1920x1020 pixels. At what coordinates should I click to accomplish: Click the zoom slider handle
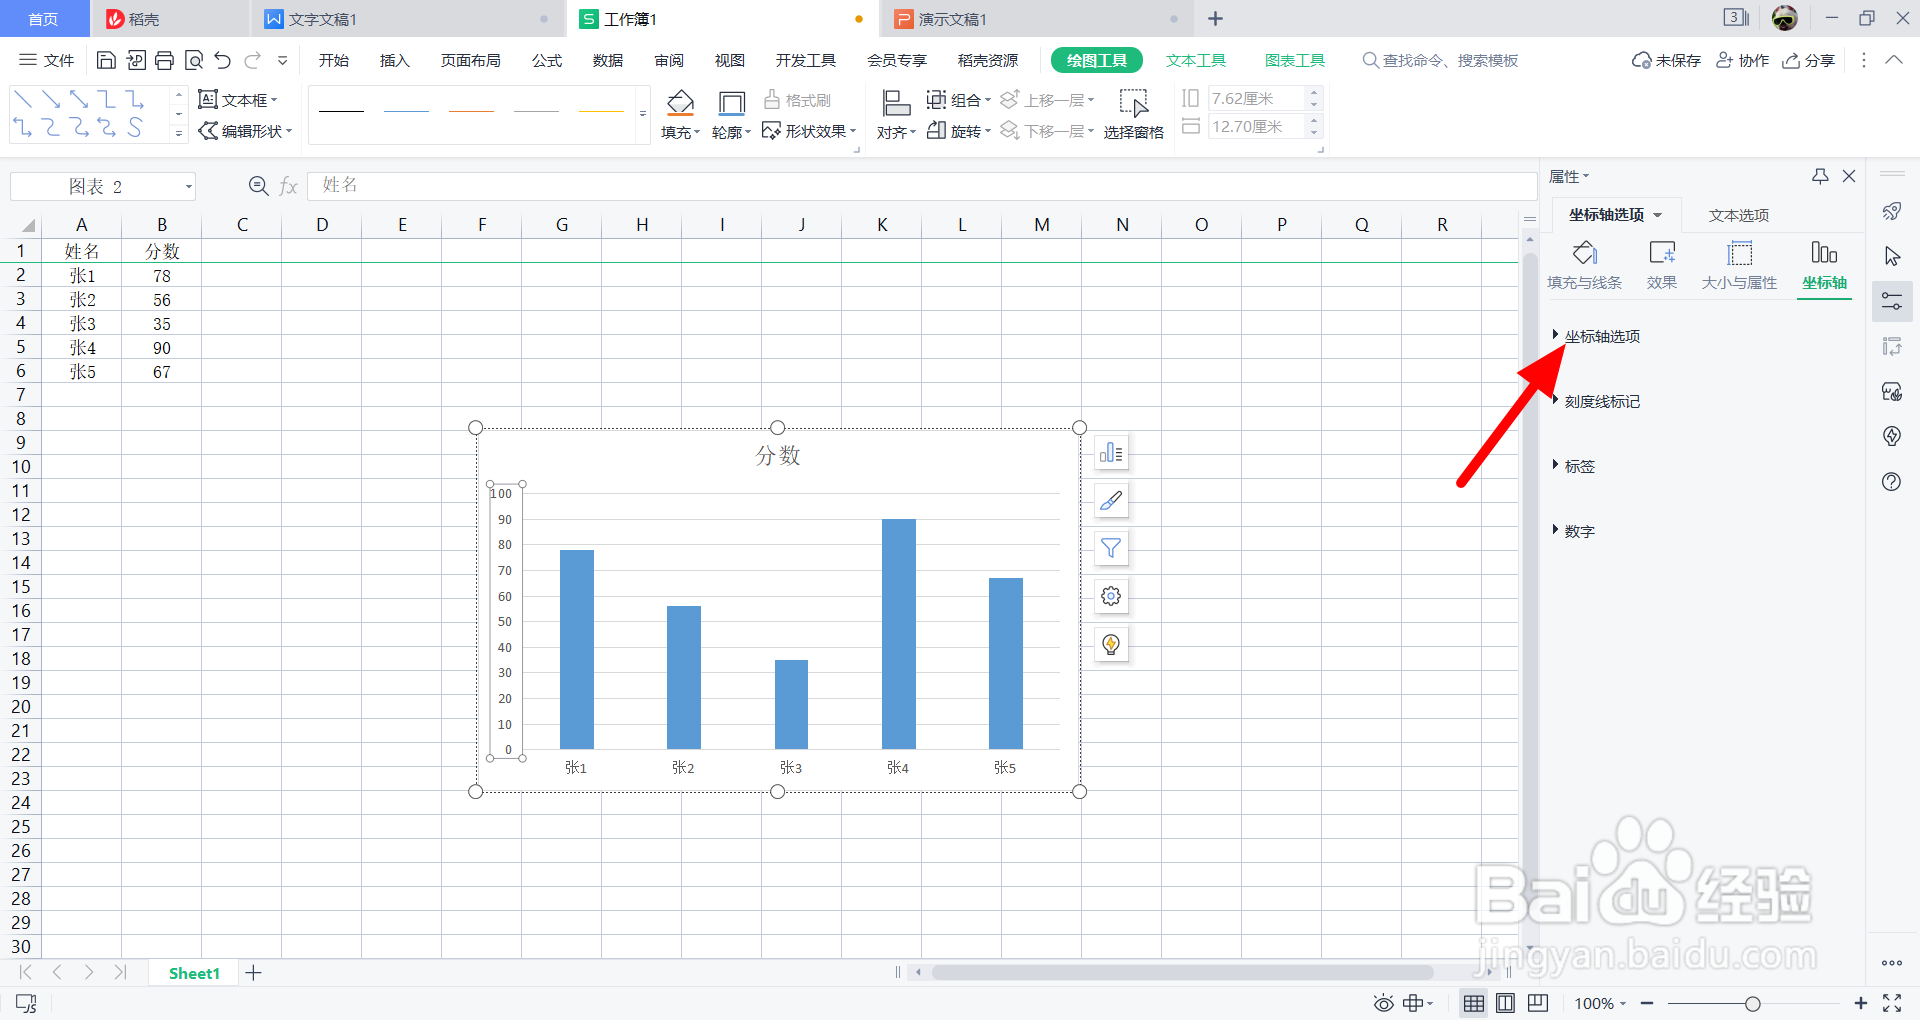coord(1752,1003)
